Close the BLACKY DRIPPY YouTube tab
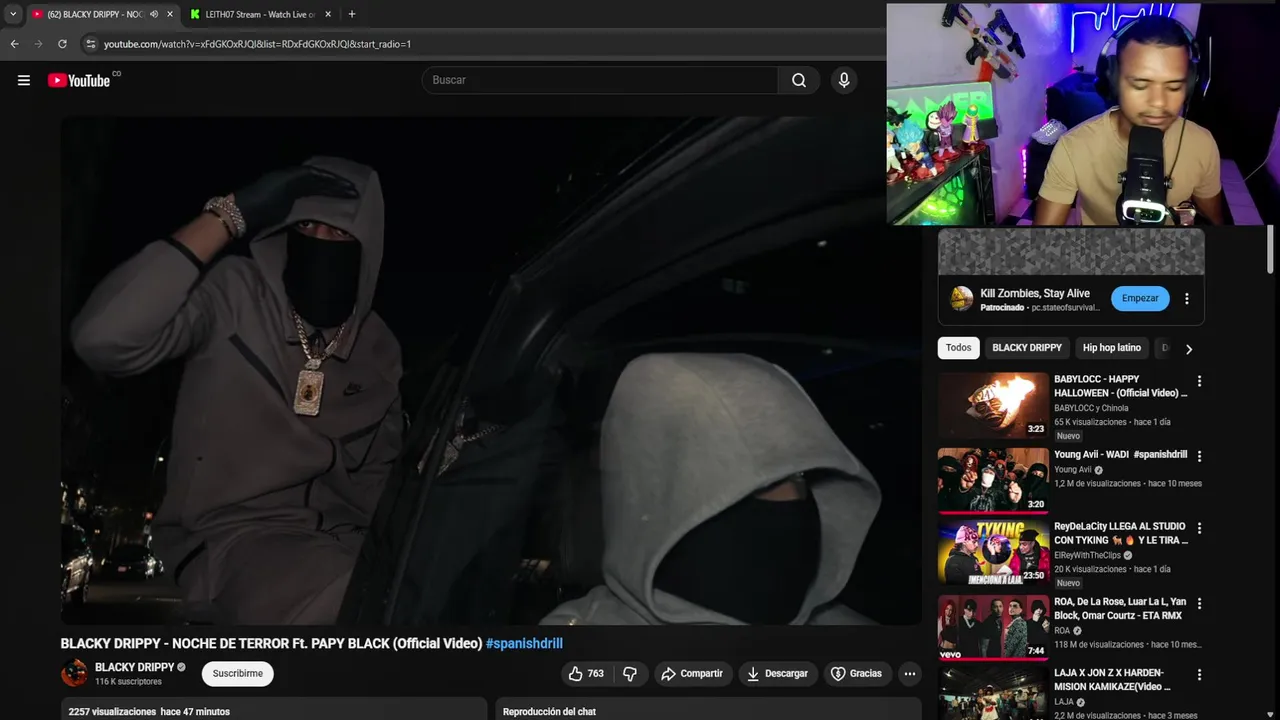The width and height of the screenshot is (1280, 720). (x=169, y=14)
